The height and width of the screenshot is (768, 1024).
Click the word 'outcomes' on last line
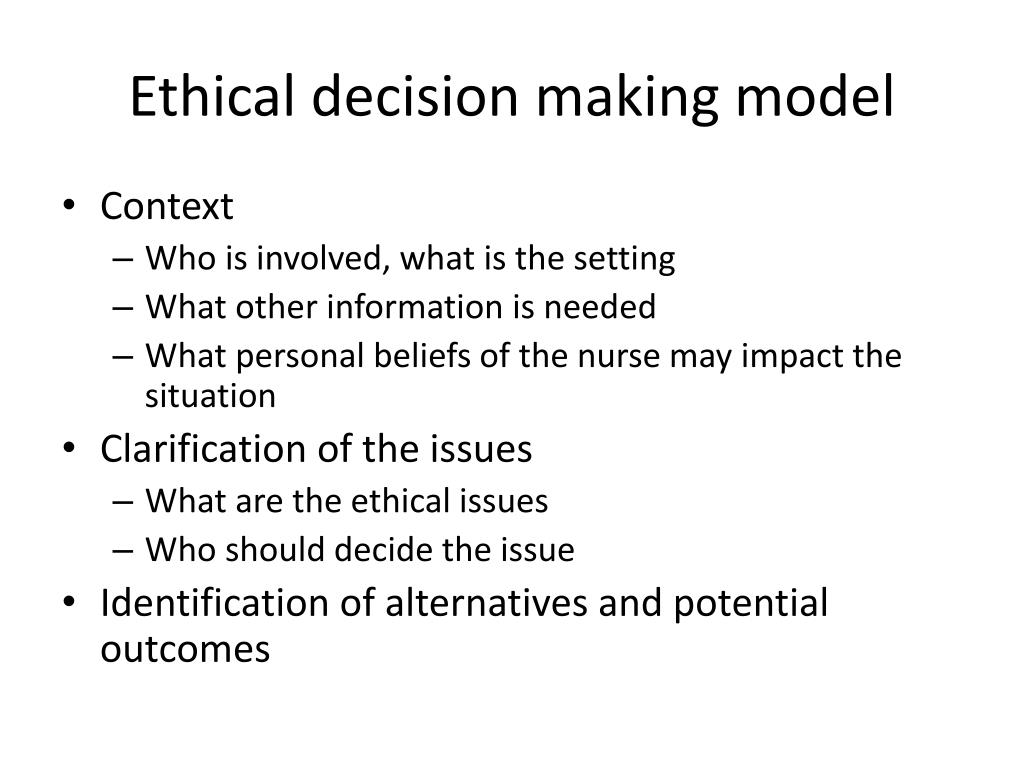tap(185, 649)
